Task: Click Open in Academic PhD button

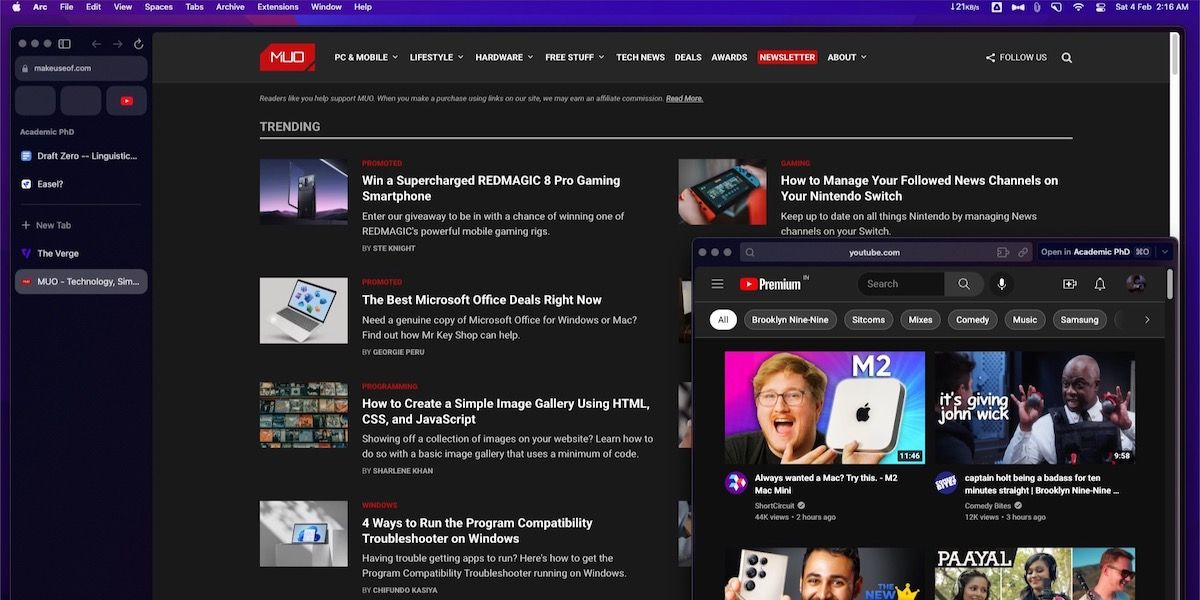Action: coord(1095,252)
